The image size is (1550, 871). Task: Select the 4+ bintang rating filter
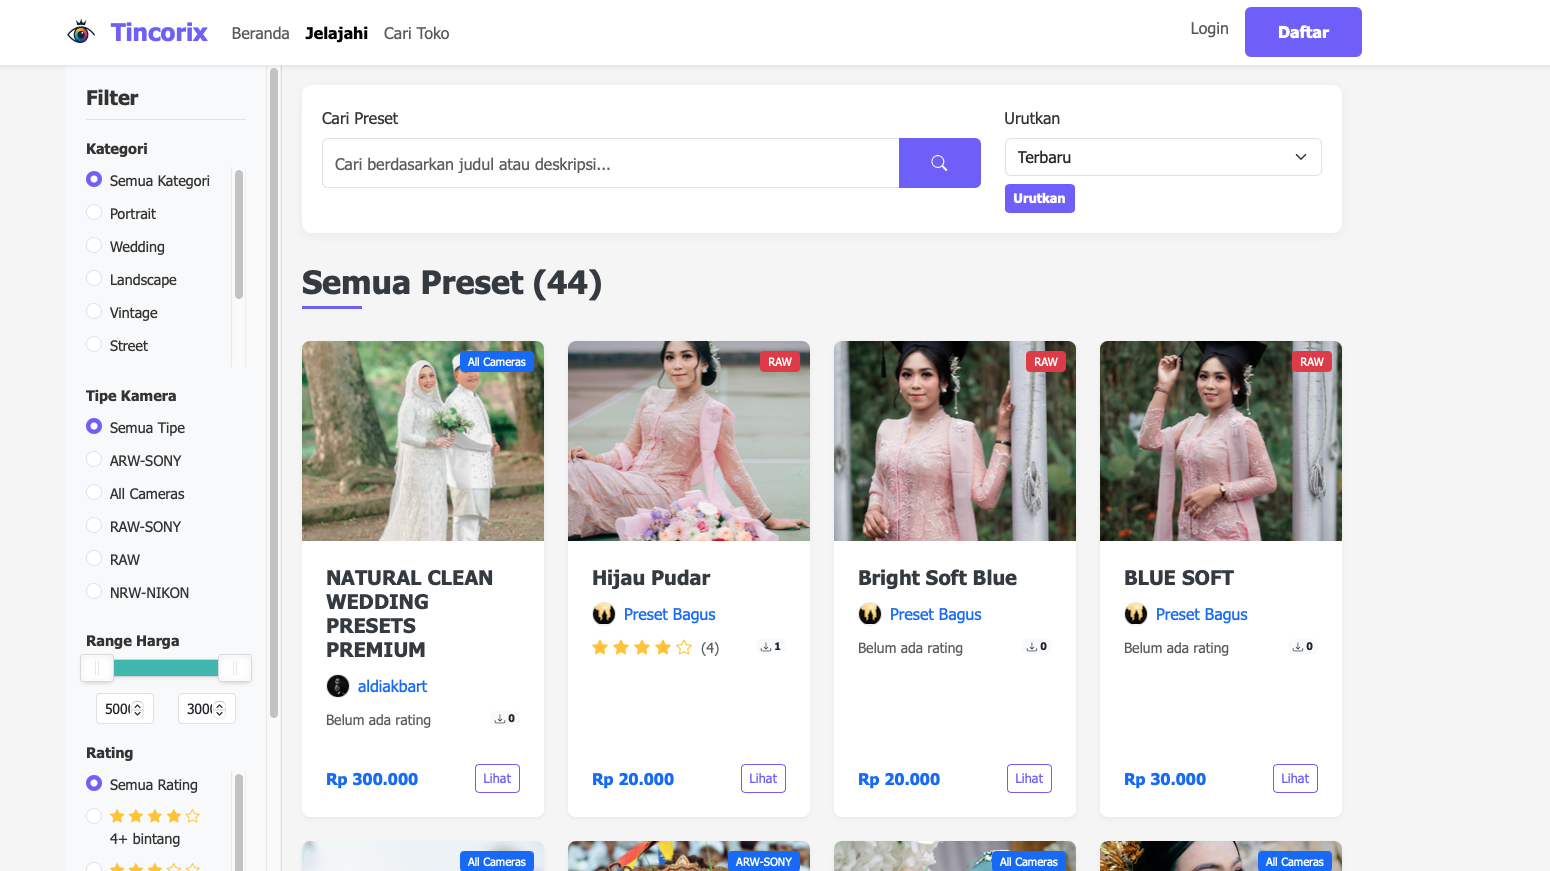pos(94,816)
